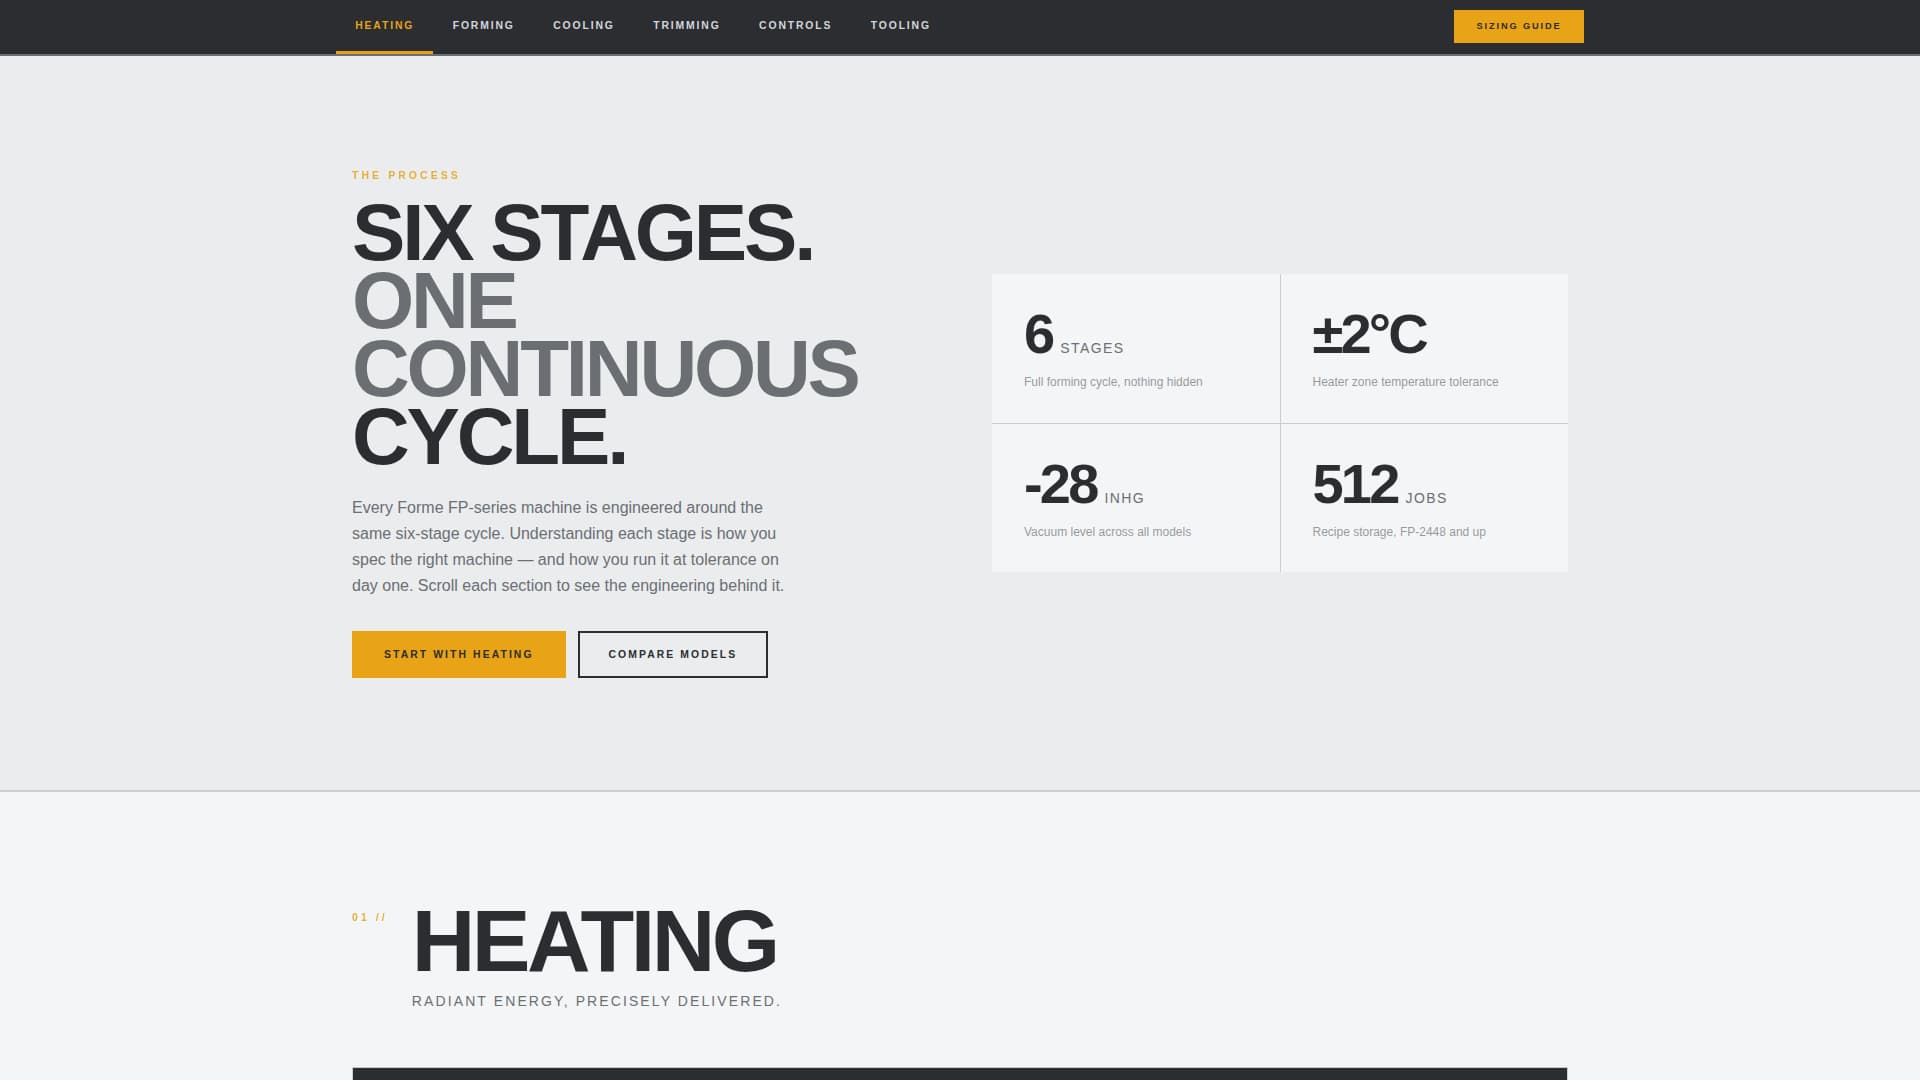Click the 6 STAGES stat card

(x=1135, y=347)
